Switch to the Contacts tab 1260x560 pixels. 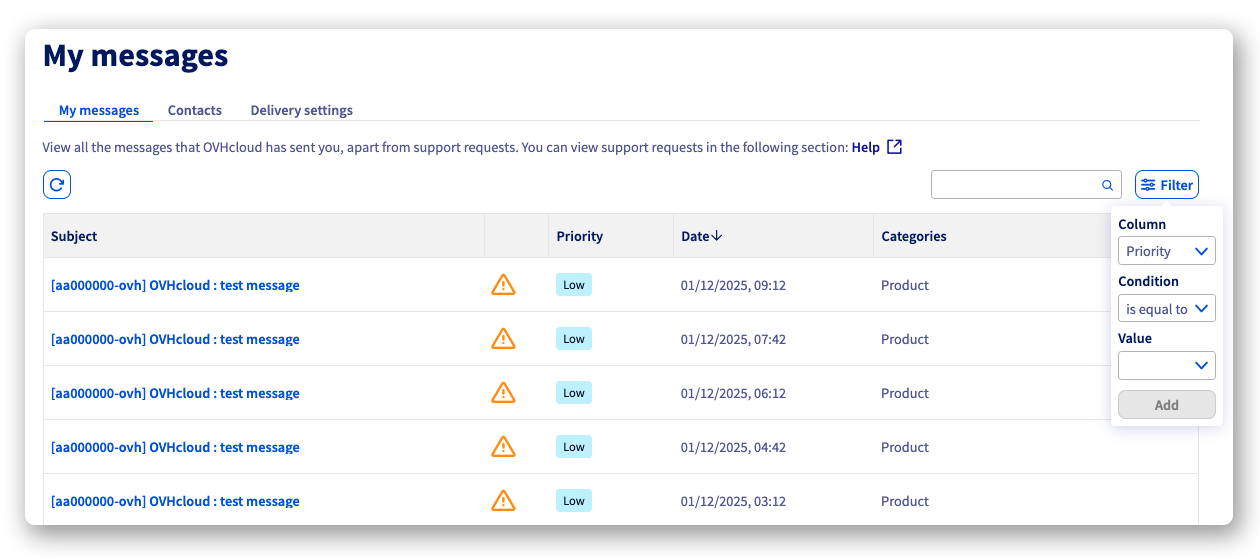click(195, 110)
